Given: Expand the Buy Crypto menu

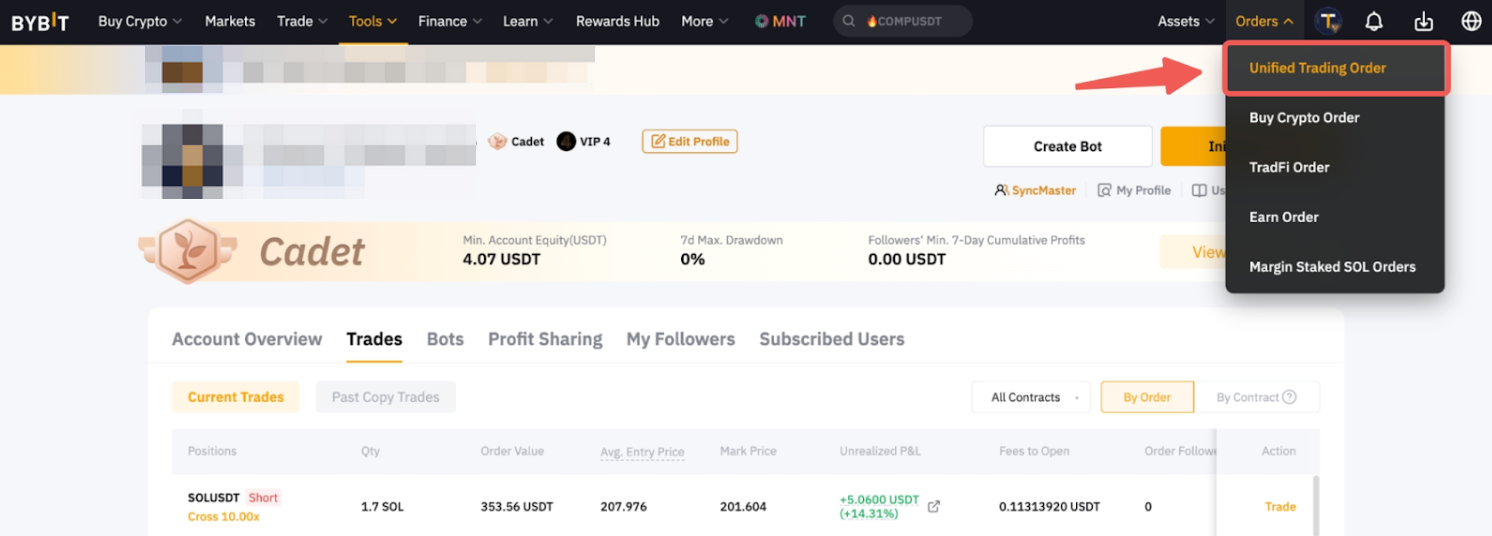Looking at the screenshot, I should (140, 21).
